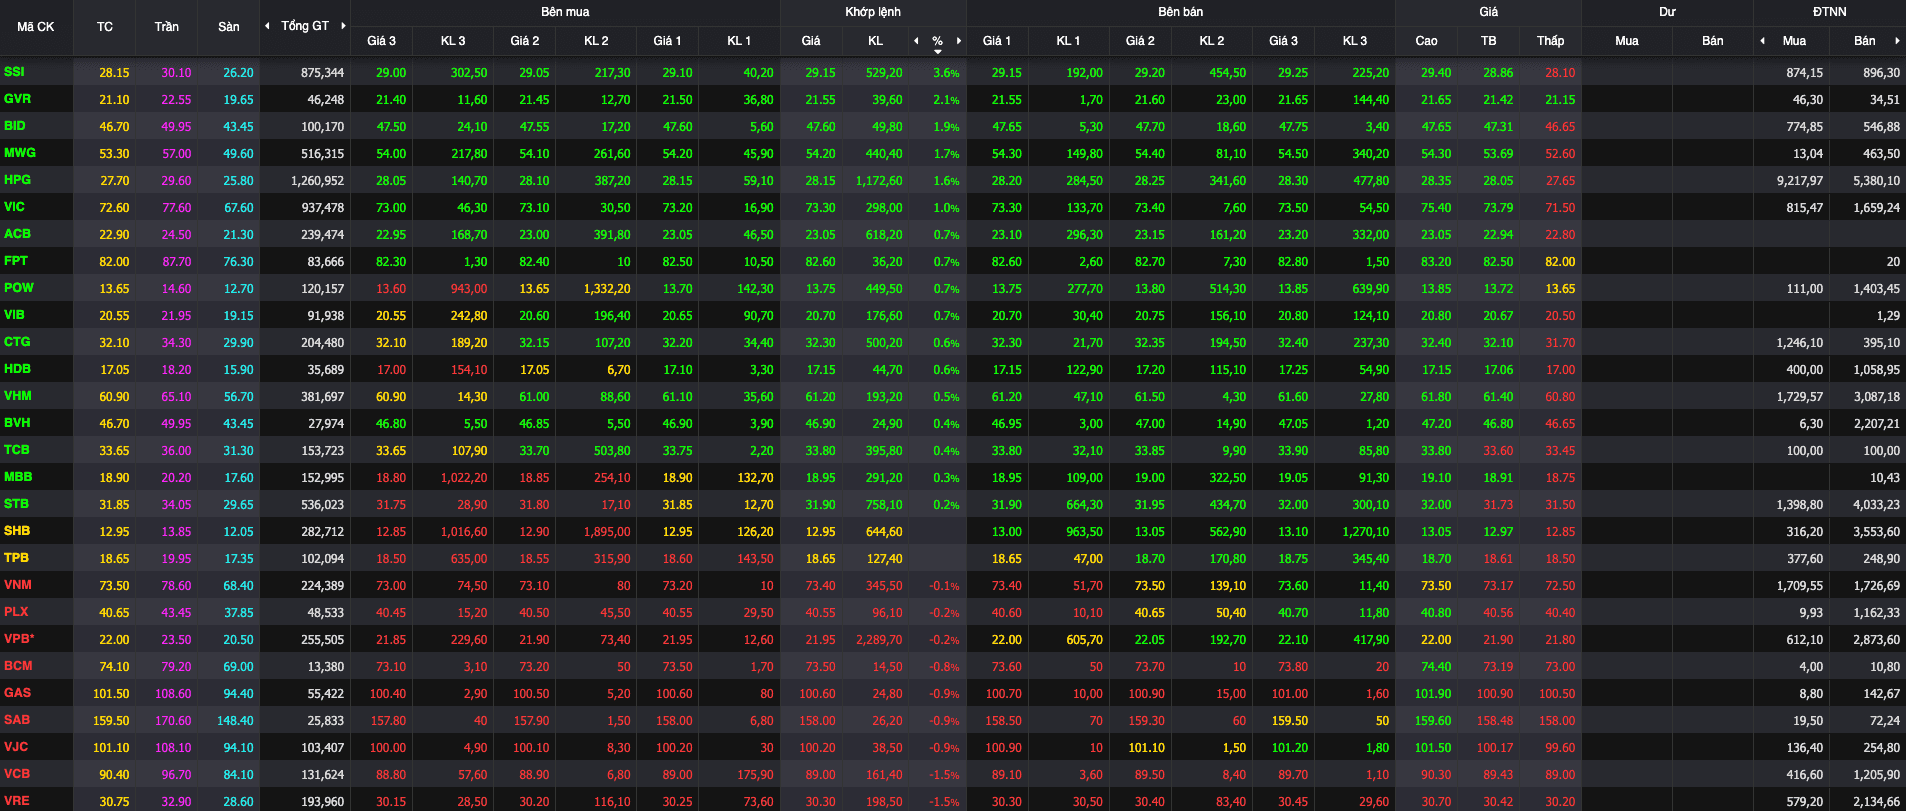1906x811 pixels.
Task: Click the Bên bán group header
Action: tap(1181, 12)
